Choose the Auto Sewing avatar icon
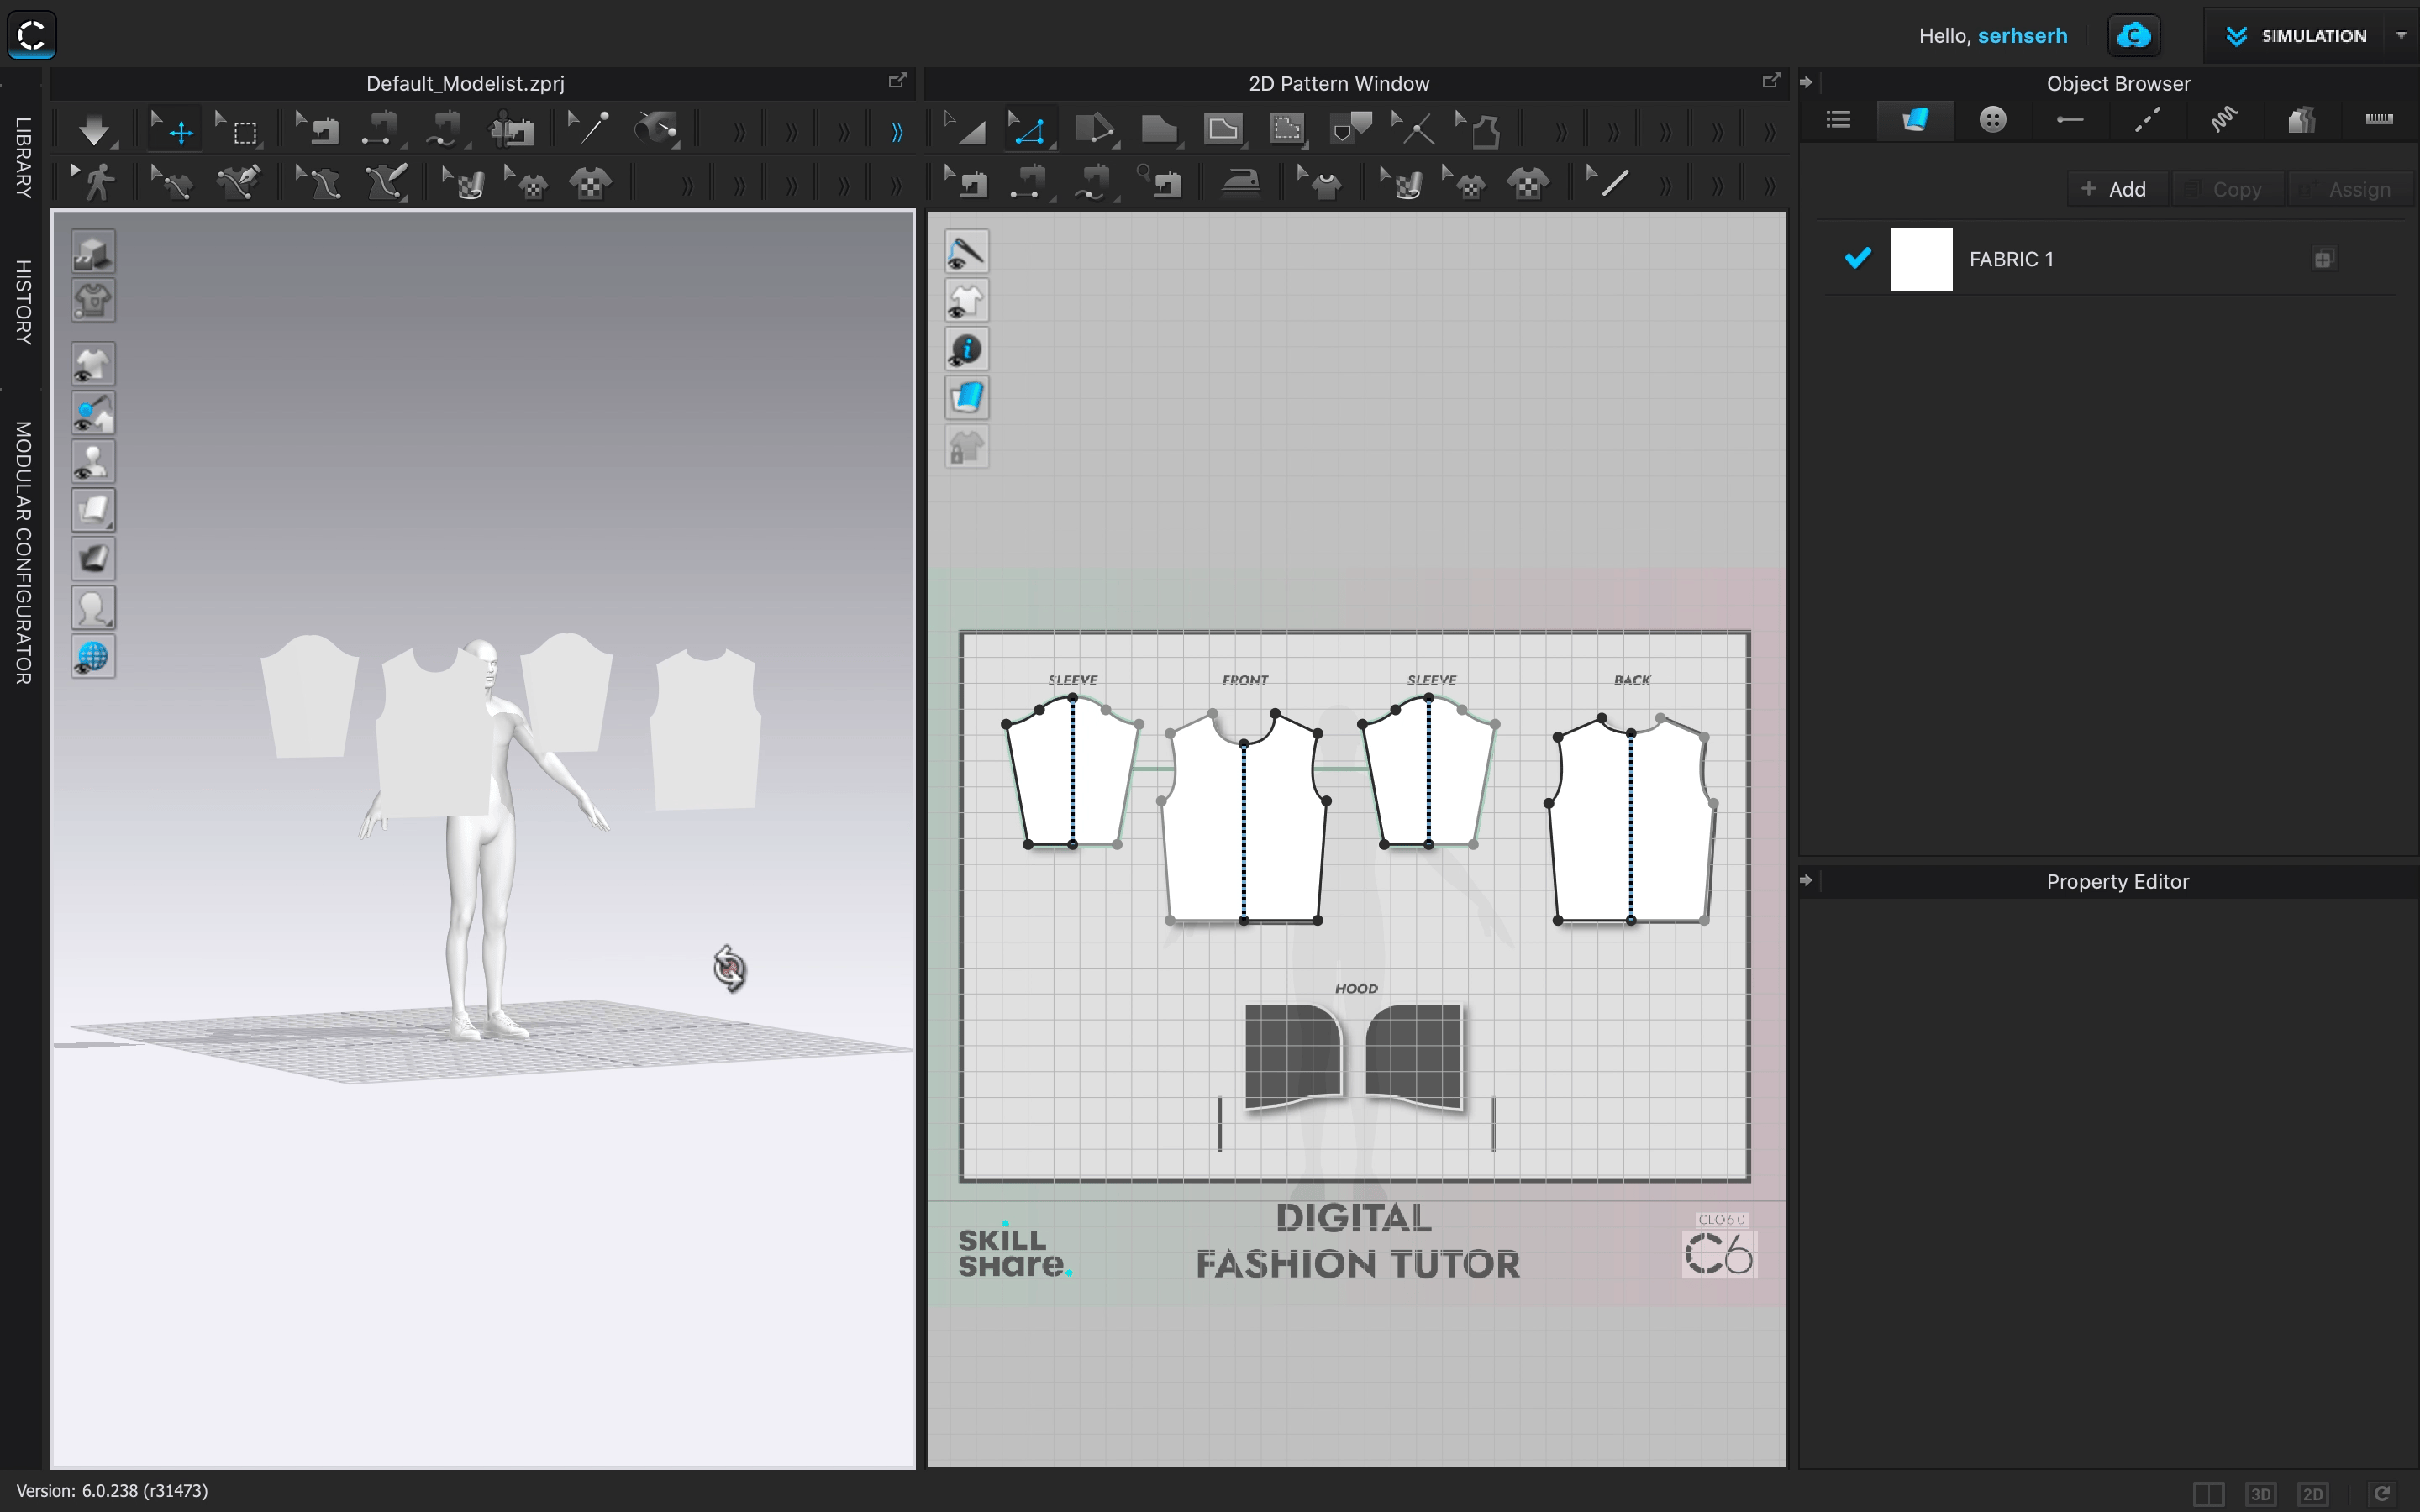This screenshot has width=2420, height=1512. click(512, 130)
